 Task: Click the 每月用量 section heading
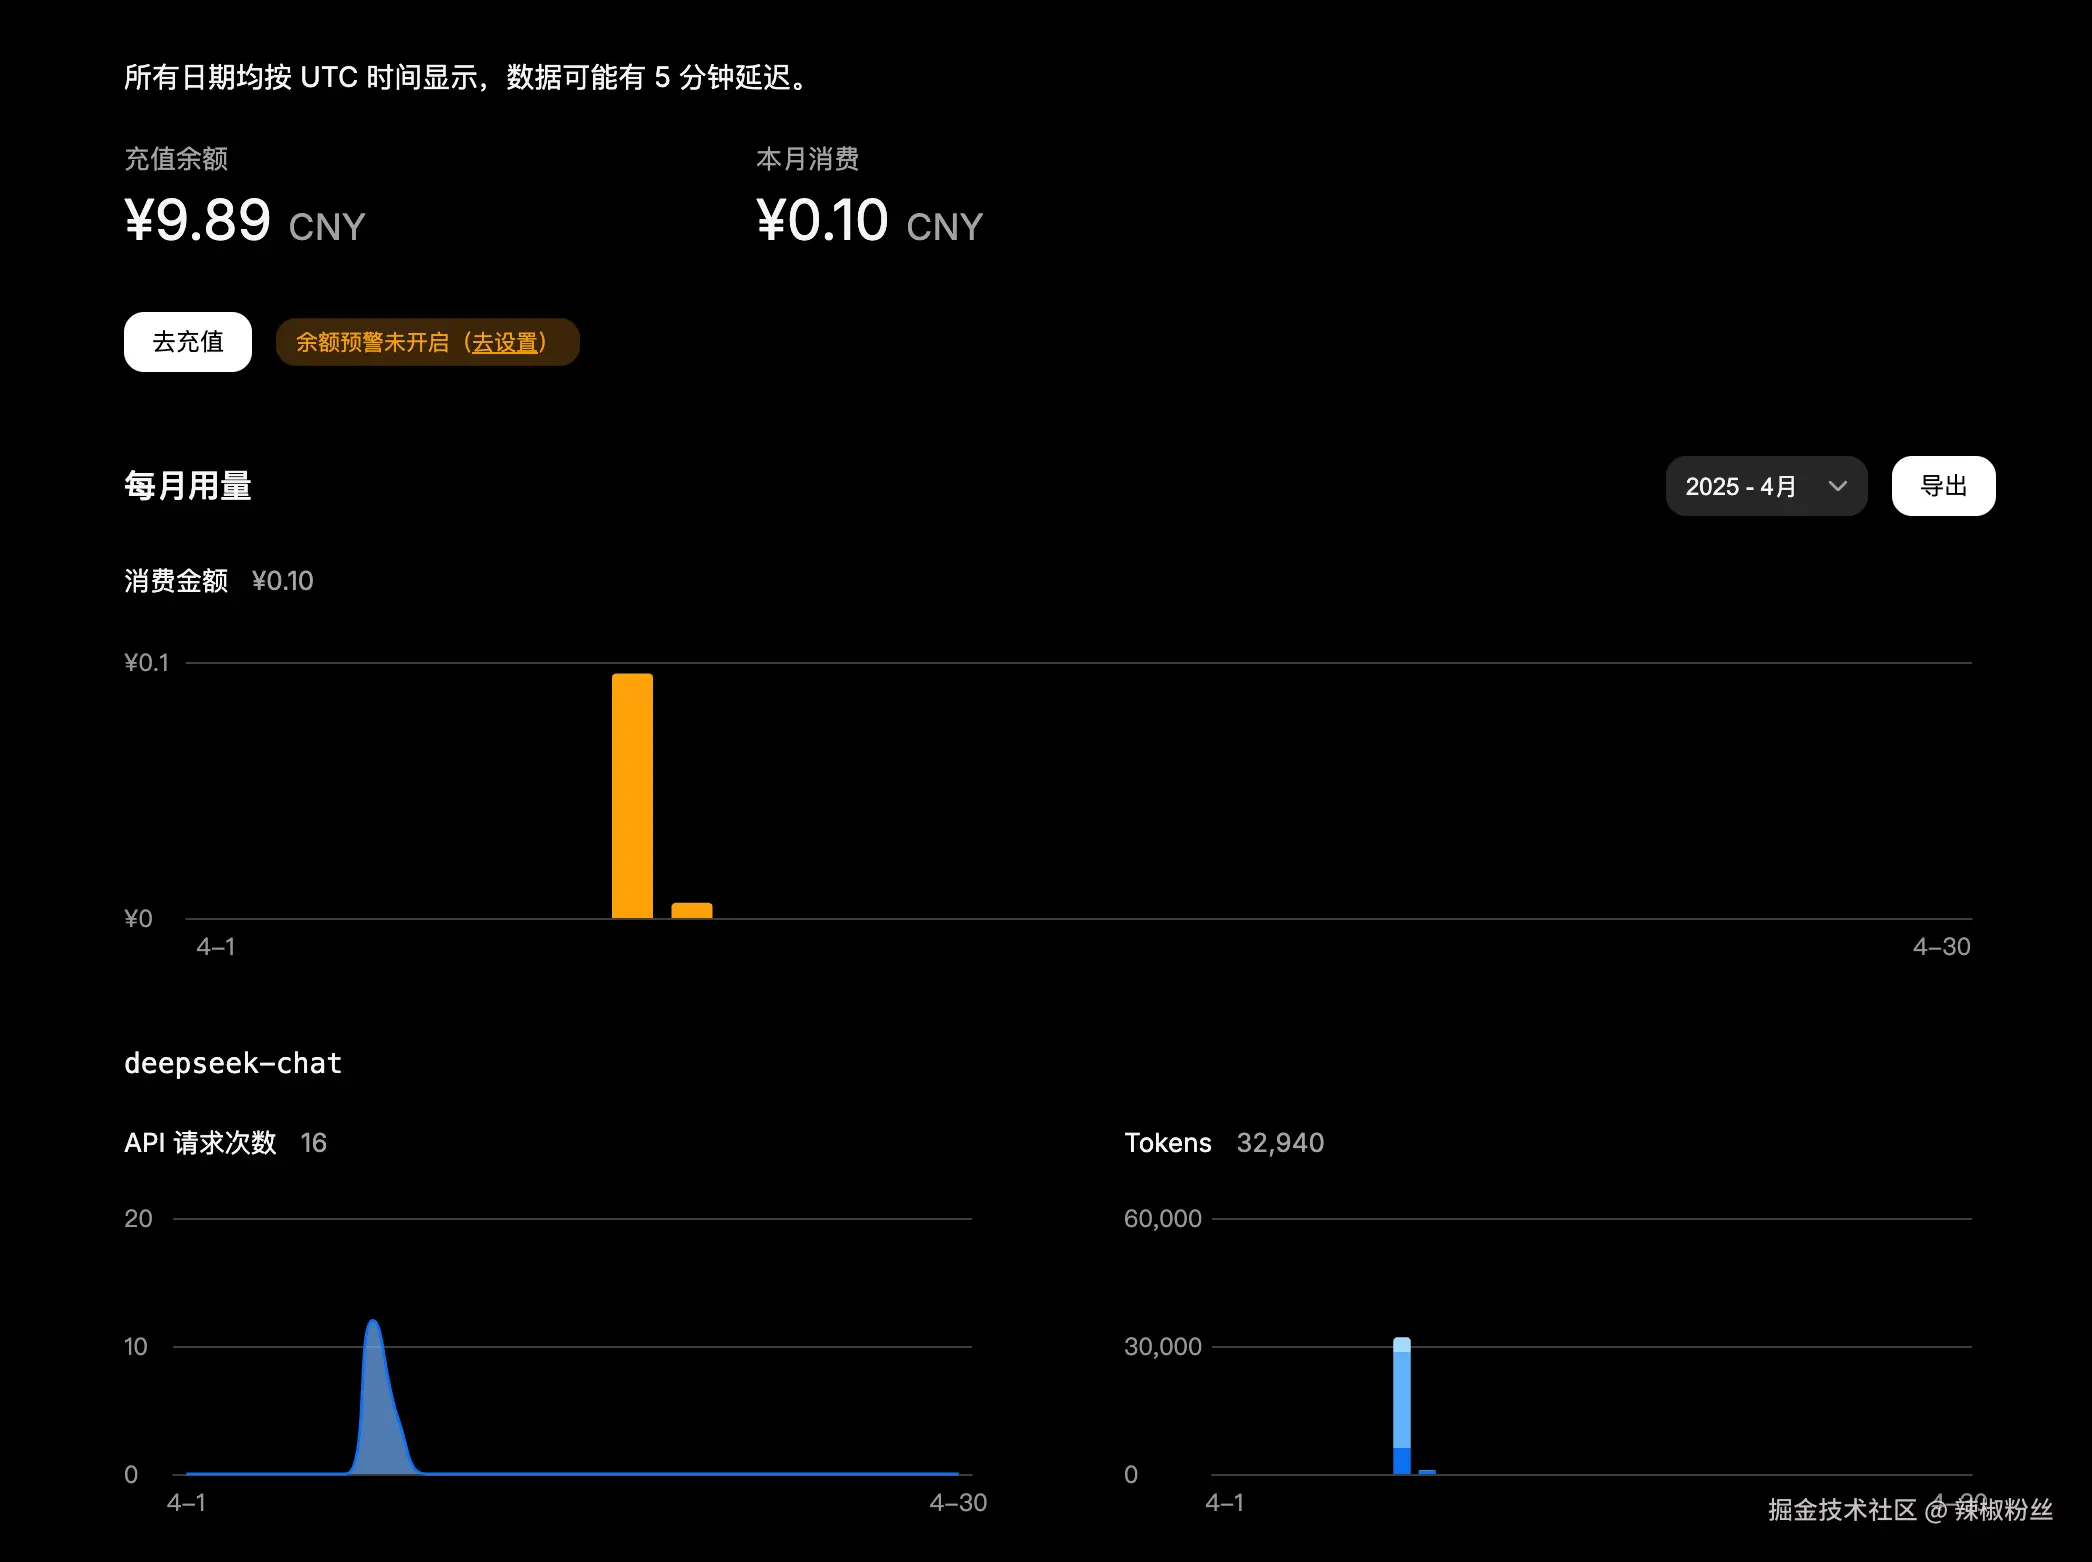pos(187,486)
